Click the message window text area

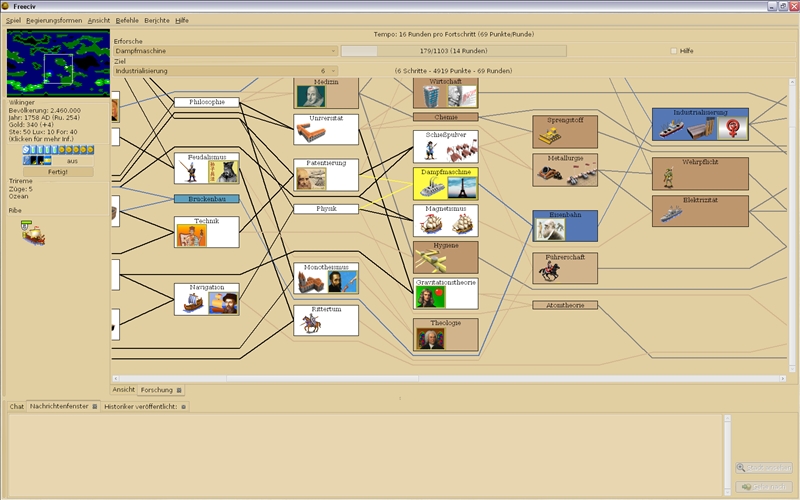tap(365, 454)
